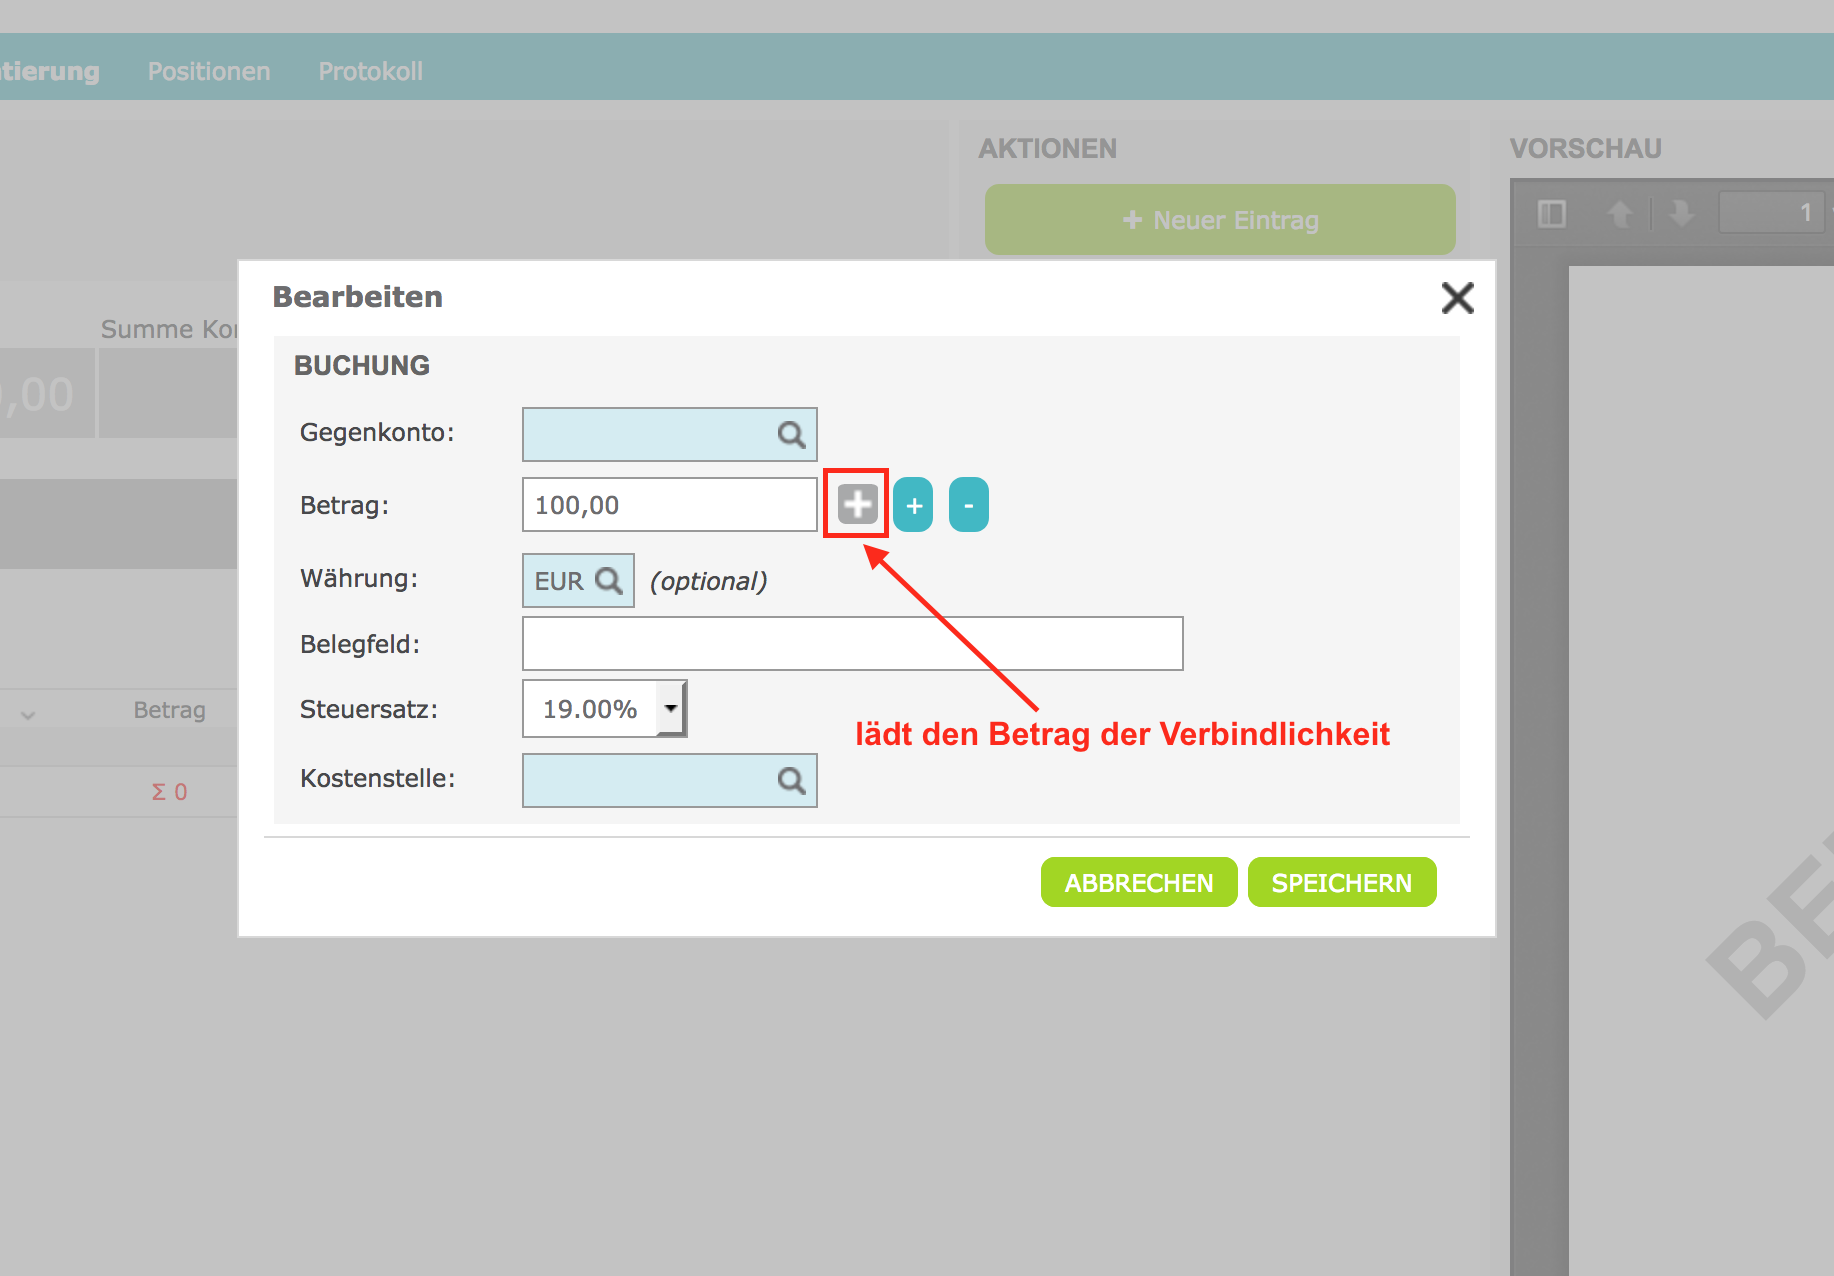The image size is (1834, 1276).
Task: Open the Protokoll tab
Action: coord(370,71)
